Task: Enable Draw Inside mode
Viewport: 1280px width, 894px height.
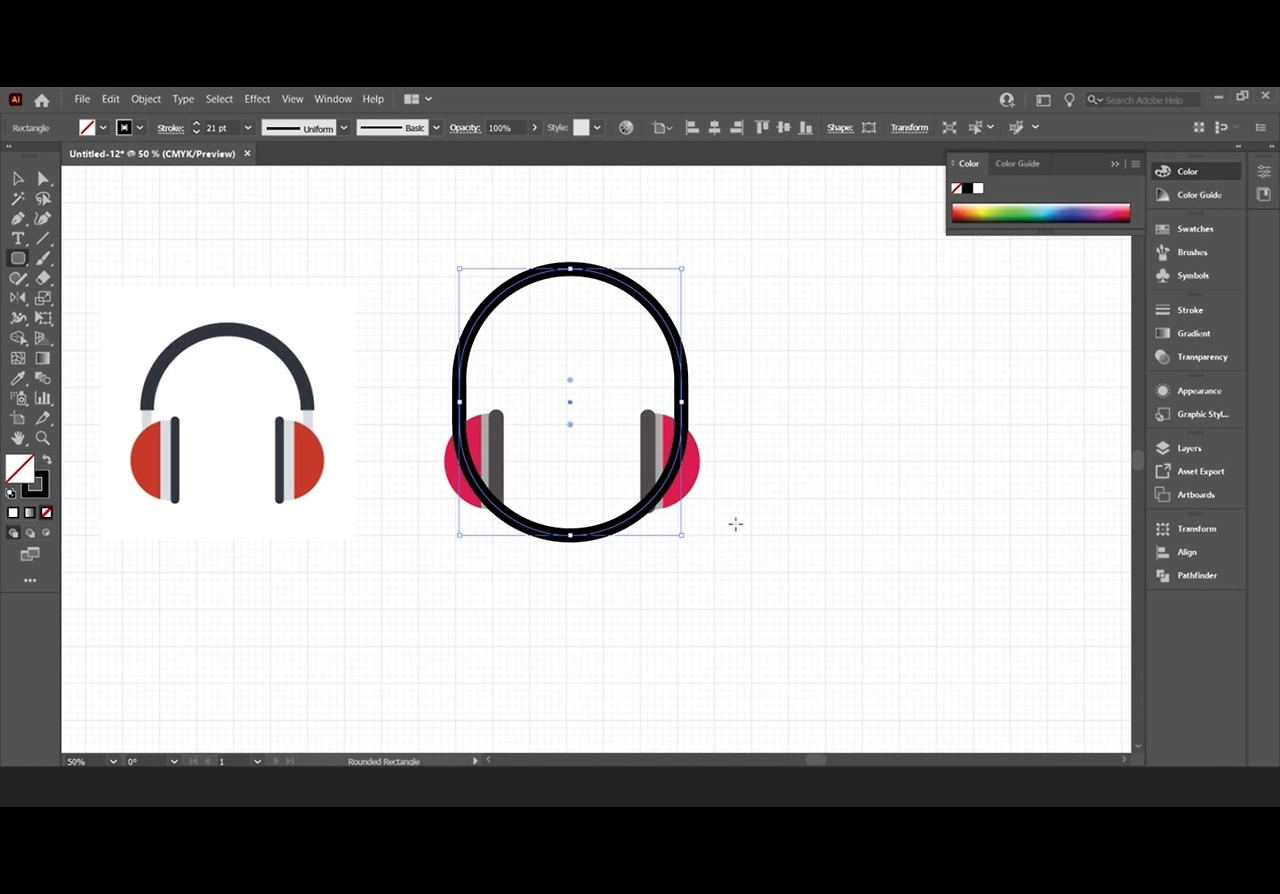Action: pos(46,533)
